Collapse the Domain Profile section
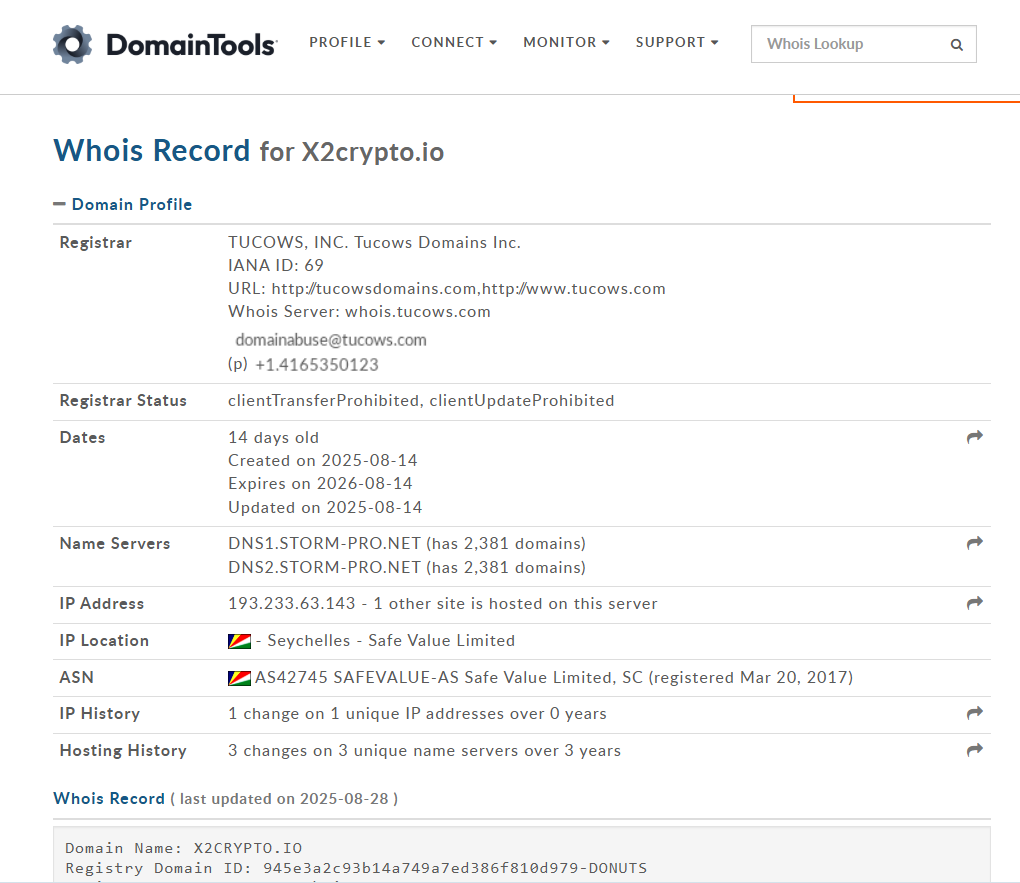 tap(122, 204)
